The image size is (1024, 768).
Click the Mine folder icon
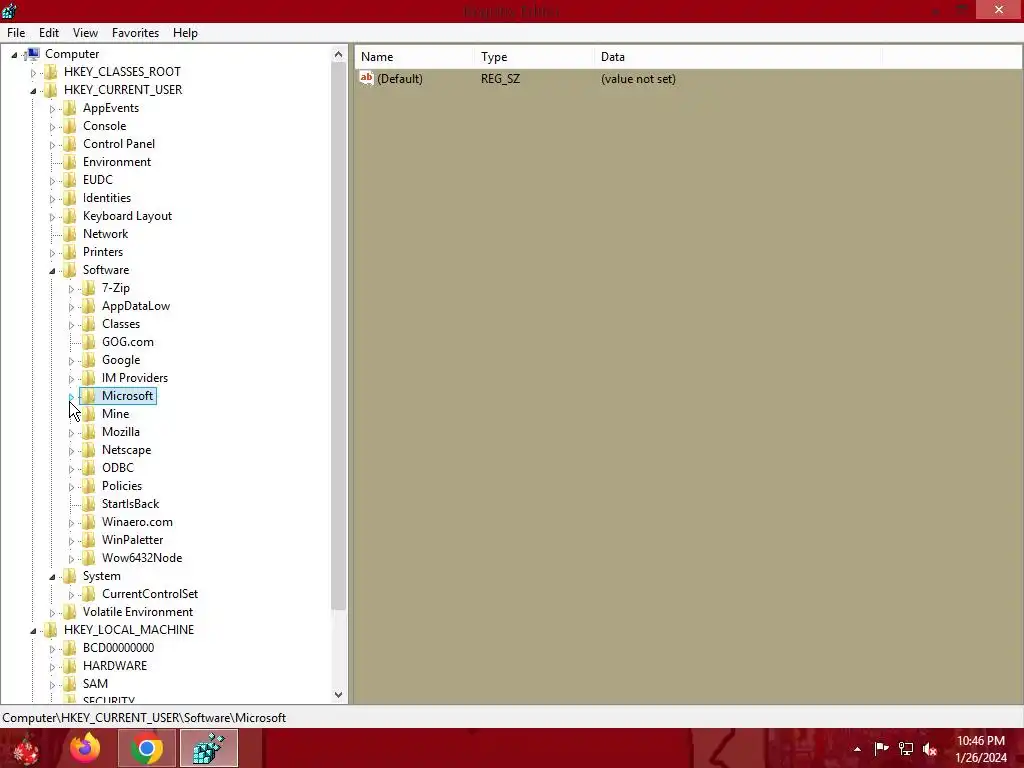[x=88, y=414]
